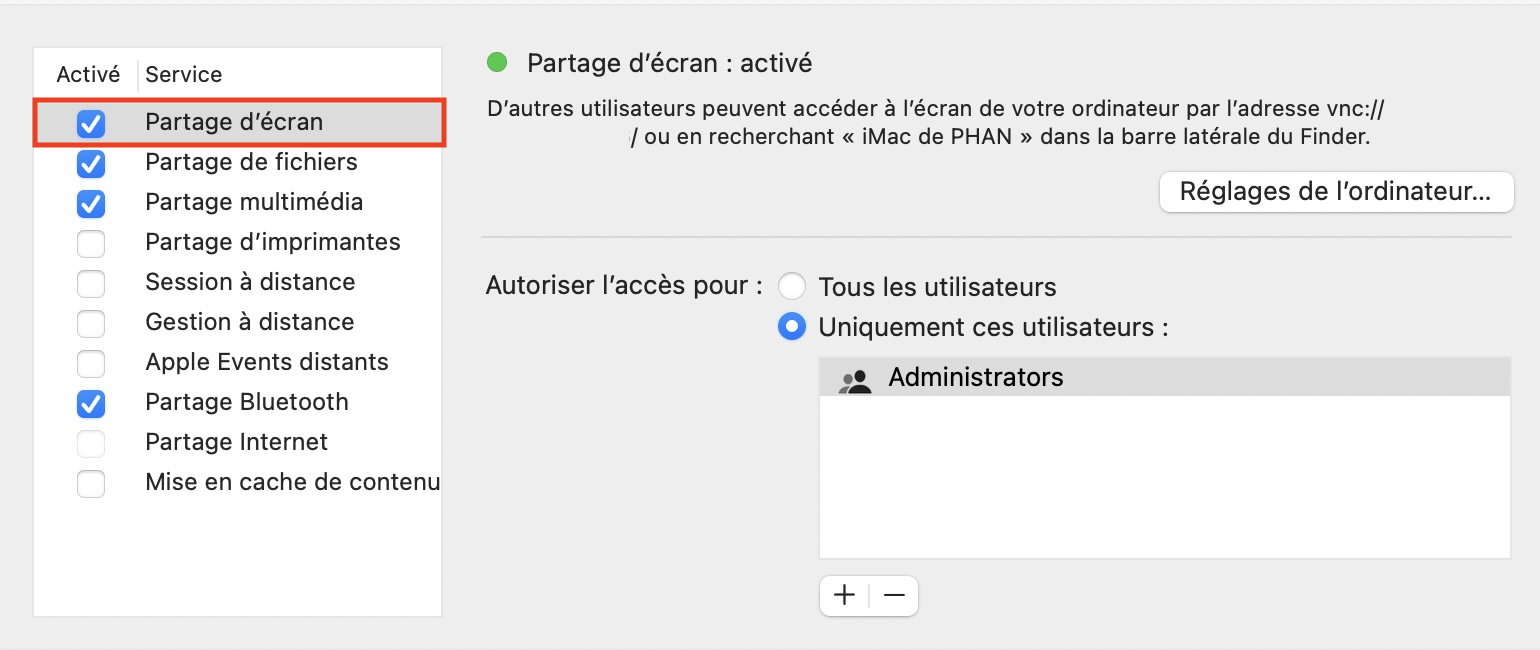The image size is (1540, 650).
Task: Disable the Partage de fichiers checkbox
Action: pos(91,163)
